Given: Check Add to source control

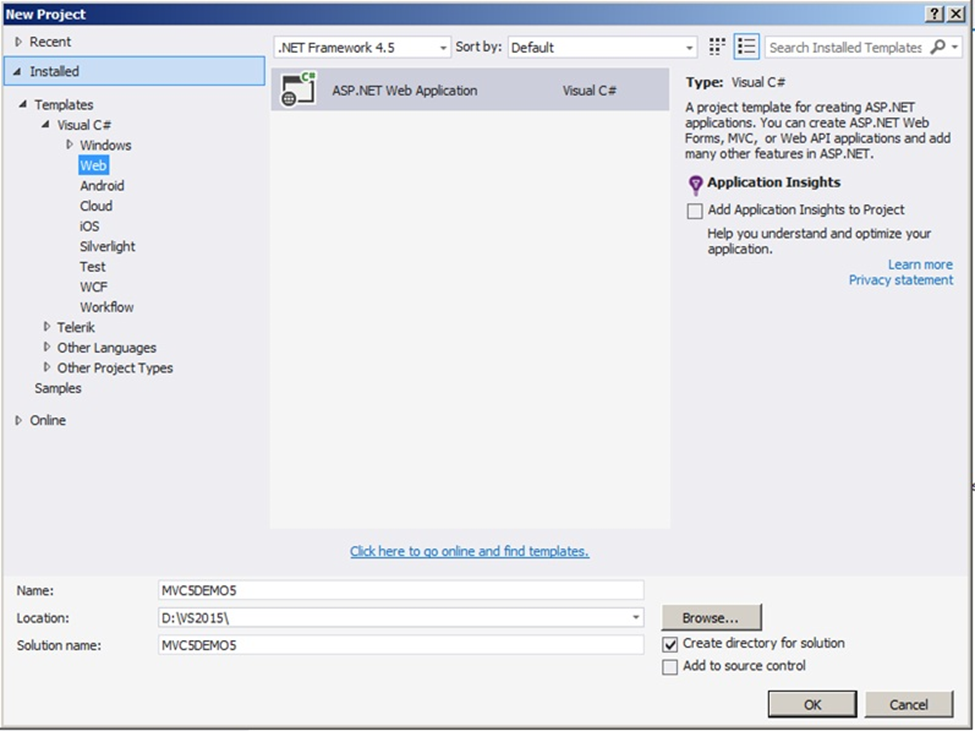Looking at the screenshot, I should pos(670,667).
